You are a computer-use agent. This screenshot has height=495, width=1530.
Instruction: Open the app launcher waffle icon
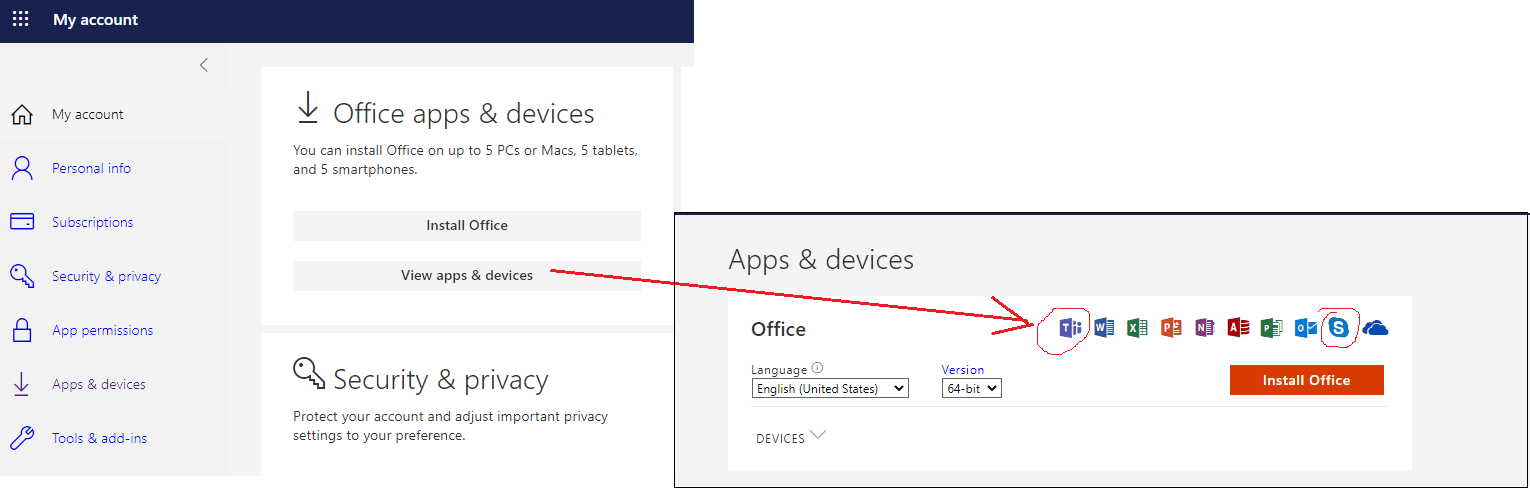click(x=20, y=19)
